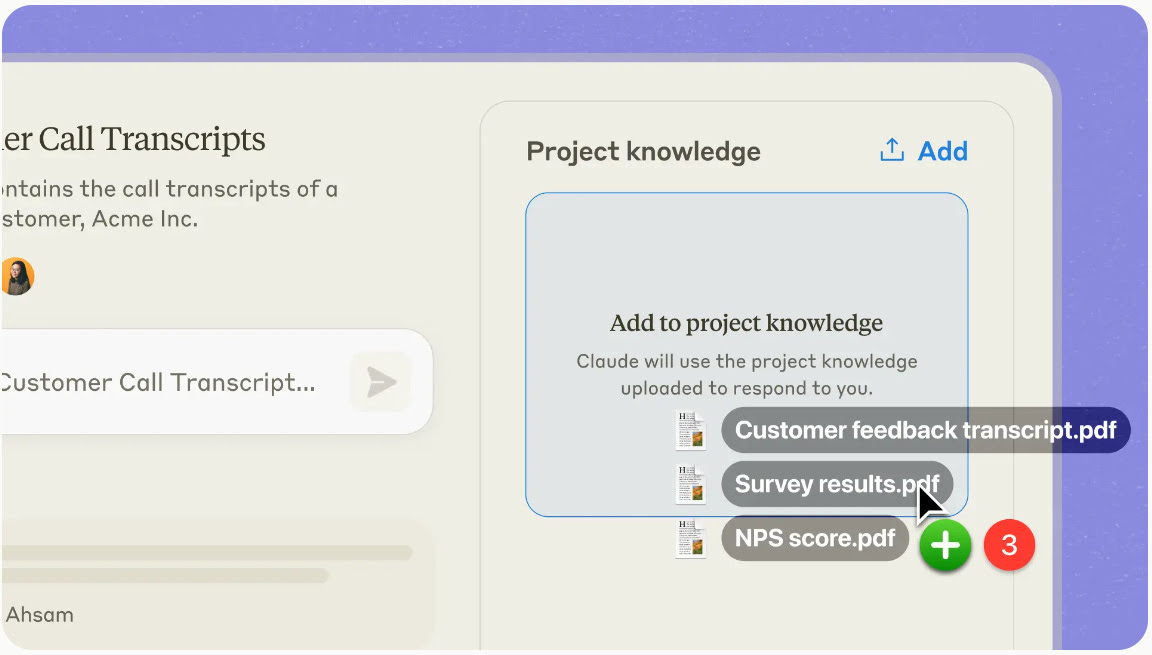Click the Customer Call Transcript input field
Screen dimensions: 1152x655
217,382
